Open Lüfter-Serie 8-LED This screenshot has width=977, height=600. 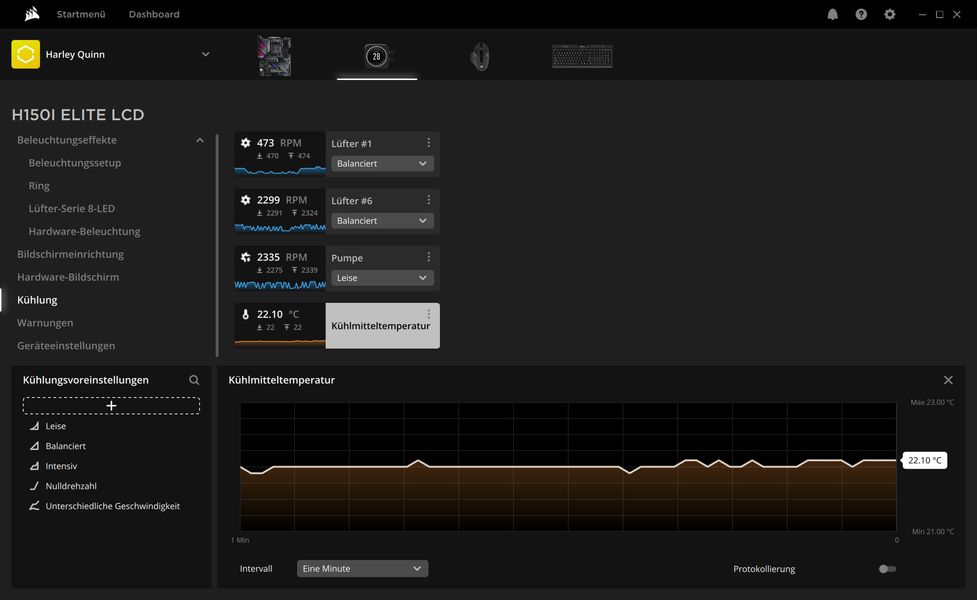(x=72, y=208)
